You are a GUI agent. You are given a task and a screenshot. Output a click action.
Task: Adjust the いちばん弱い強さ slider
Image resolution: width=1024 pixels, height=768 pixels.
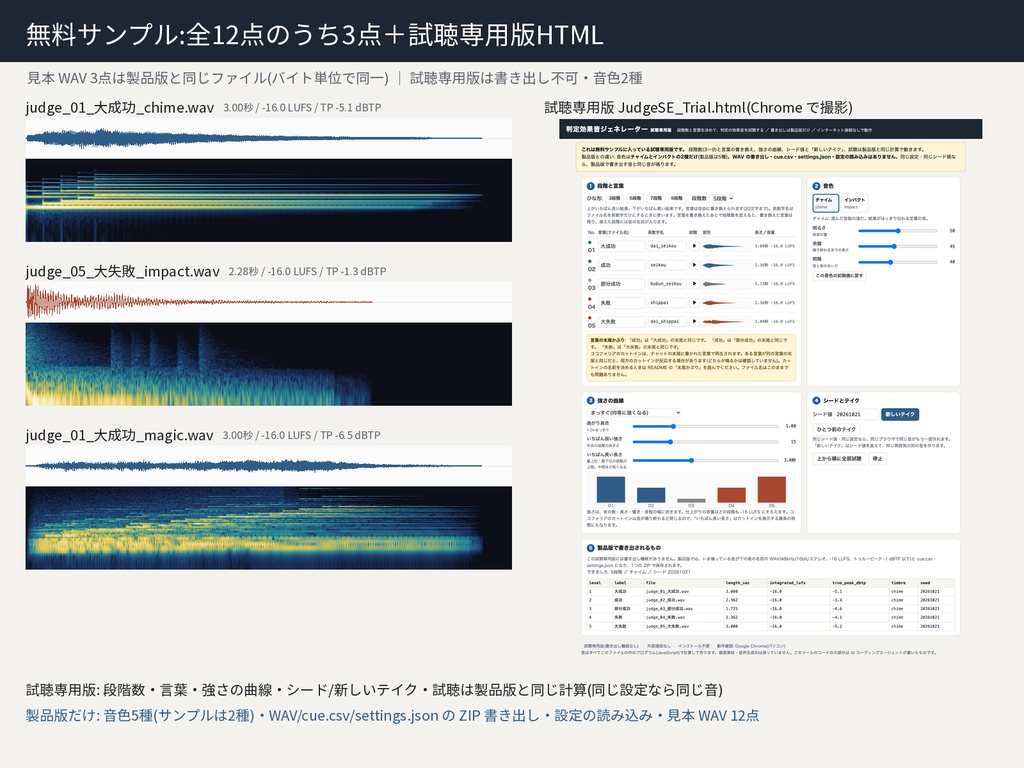(x=705, y=442)
